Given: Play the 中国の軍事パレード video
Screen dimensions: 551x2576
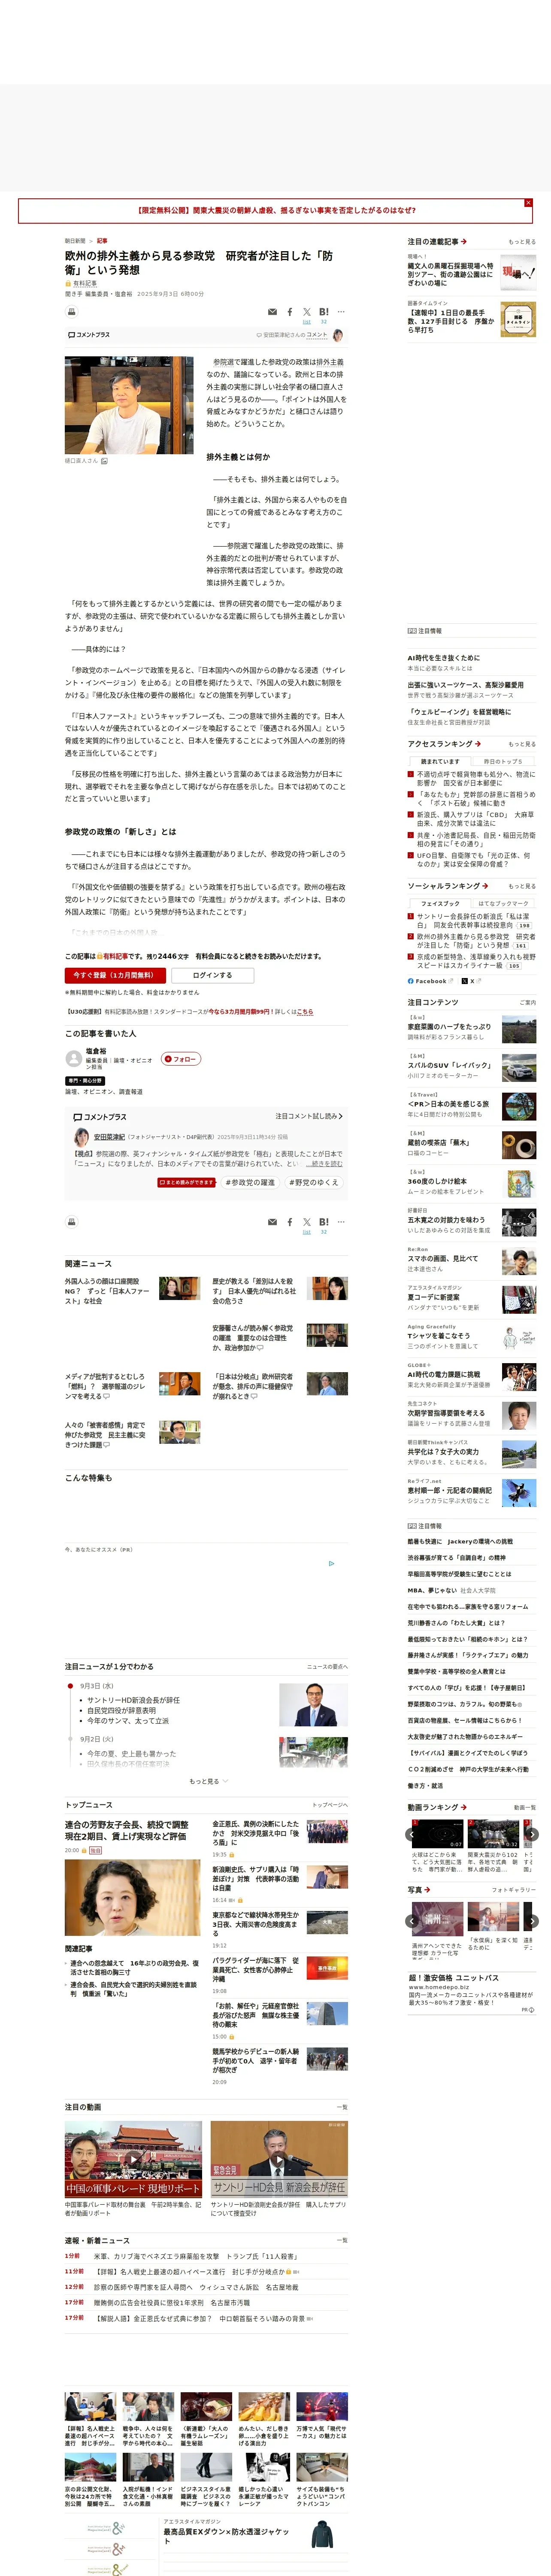Looking at the screenshot, I should click(x=133, y=2160).
